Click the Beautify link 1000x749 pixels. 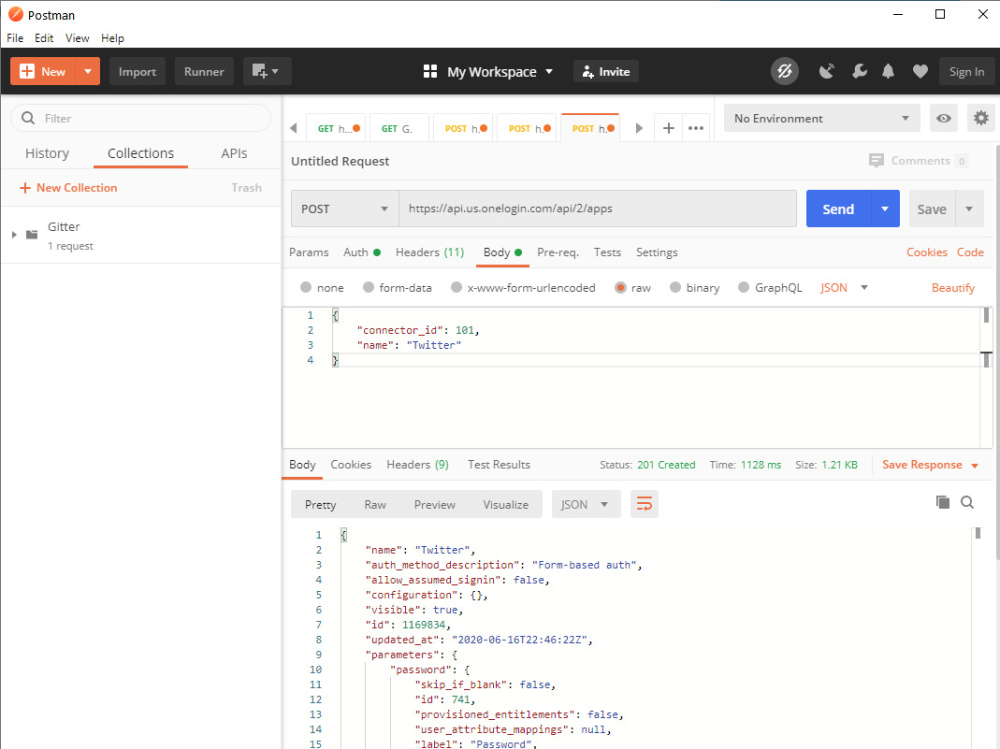click(x=953, y=288)
